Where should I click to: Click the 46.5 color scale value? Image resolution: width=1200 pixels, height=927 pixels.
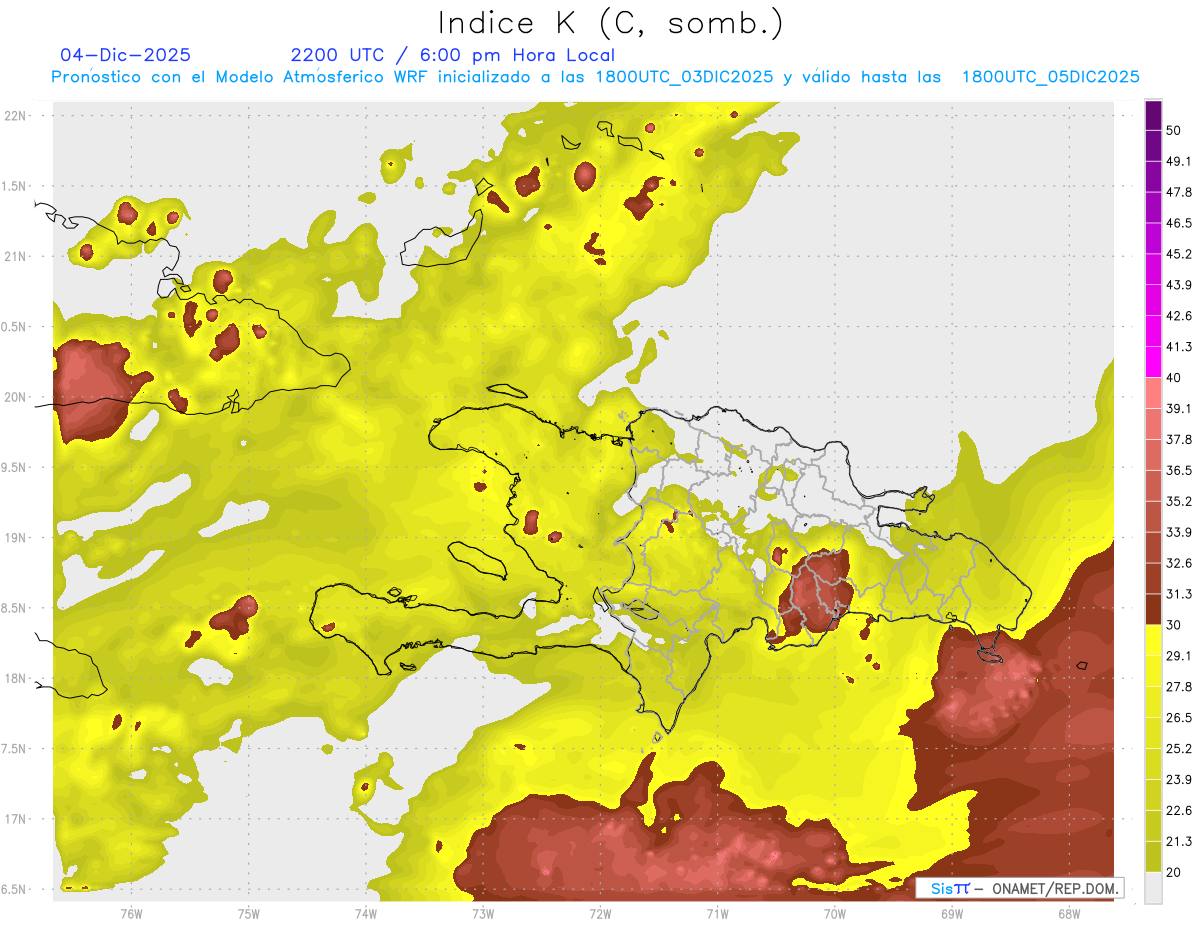click(x=1179, y=223)
